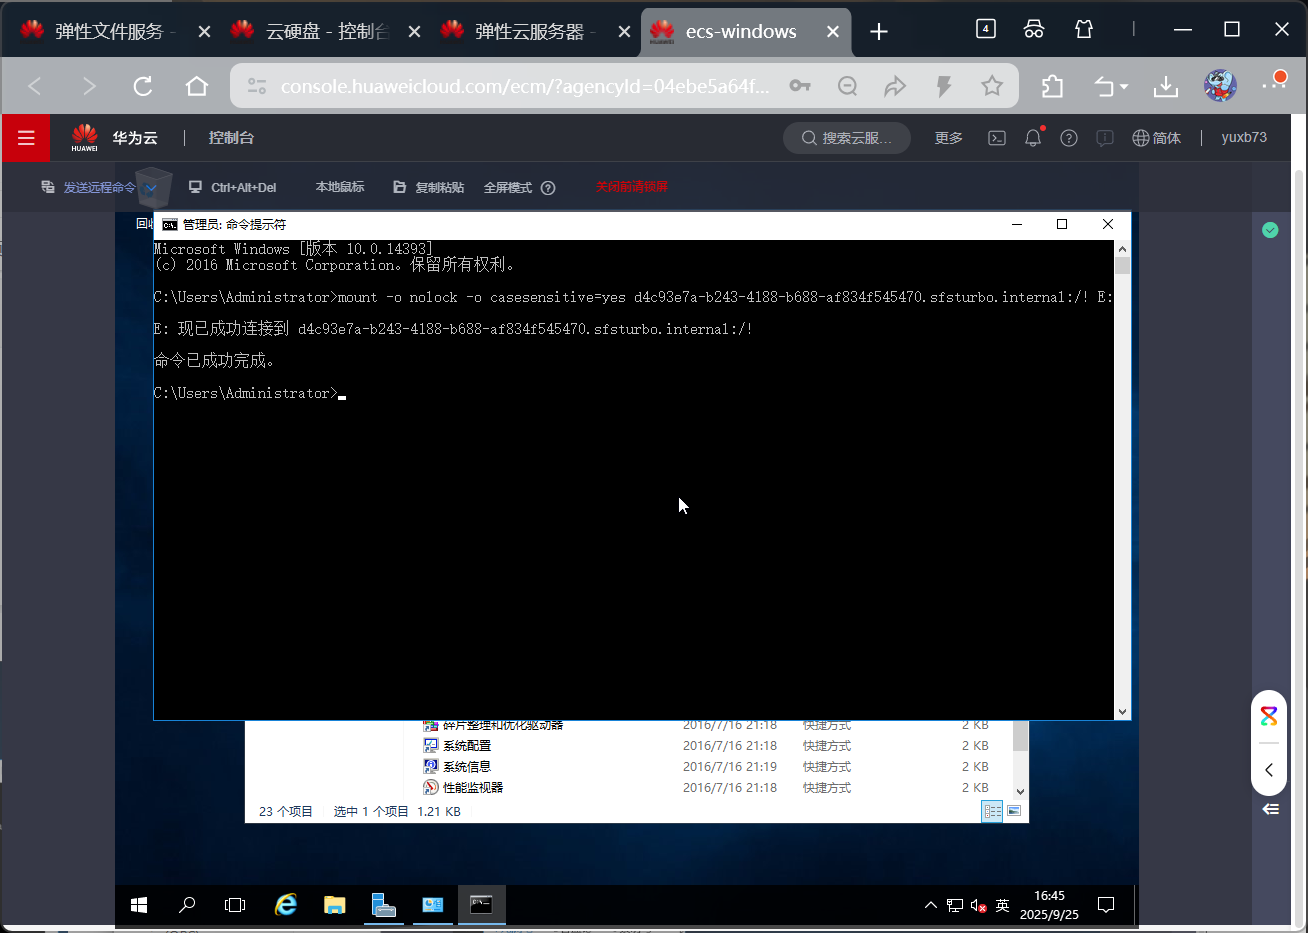Launch Internet Explorer from the remote taskbar
The width and height of the screenshot is (1308, 933).
pos(286,905)
